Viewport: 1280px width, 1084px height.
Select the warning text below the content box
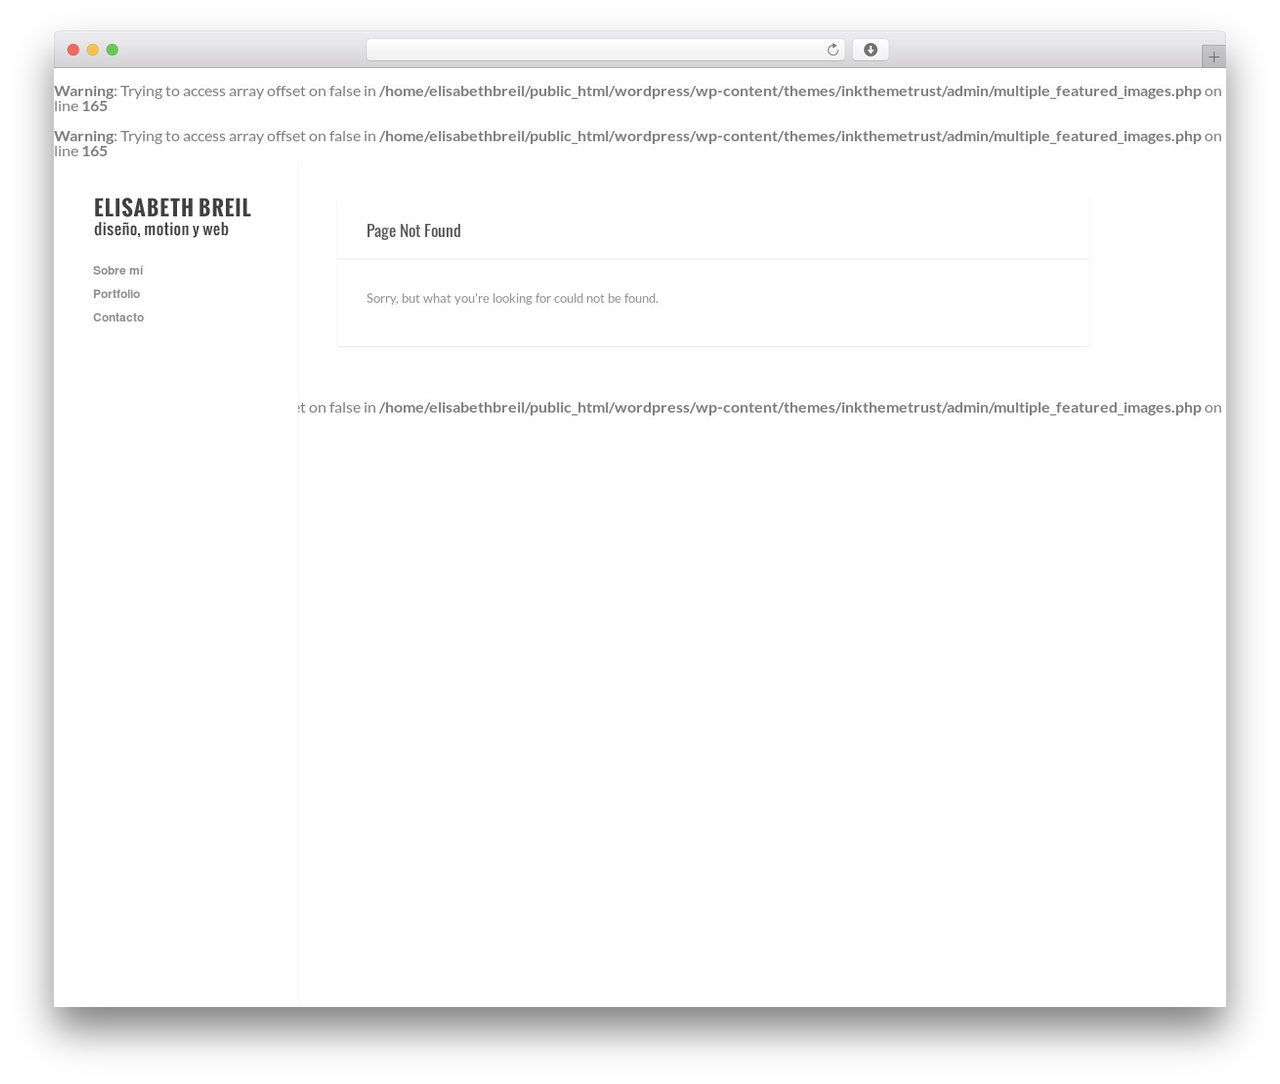pos(760,407)
